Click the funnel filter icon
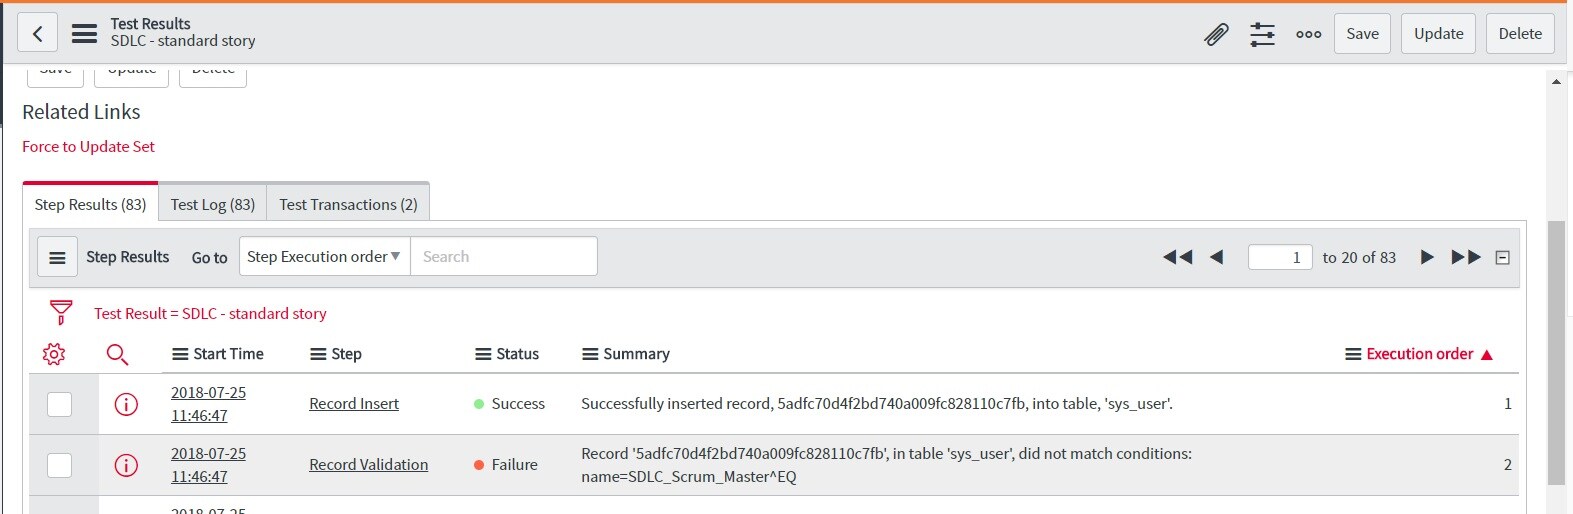The height and width of the screenshot is (514, 1573). tap(61, 313)
